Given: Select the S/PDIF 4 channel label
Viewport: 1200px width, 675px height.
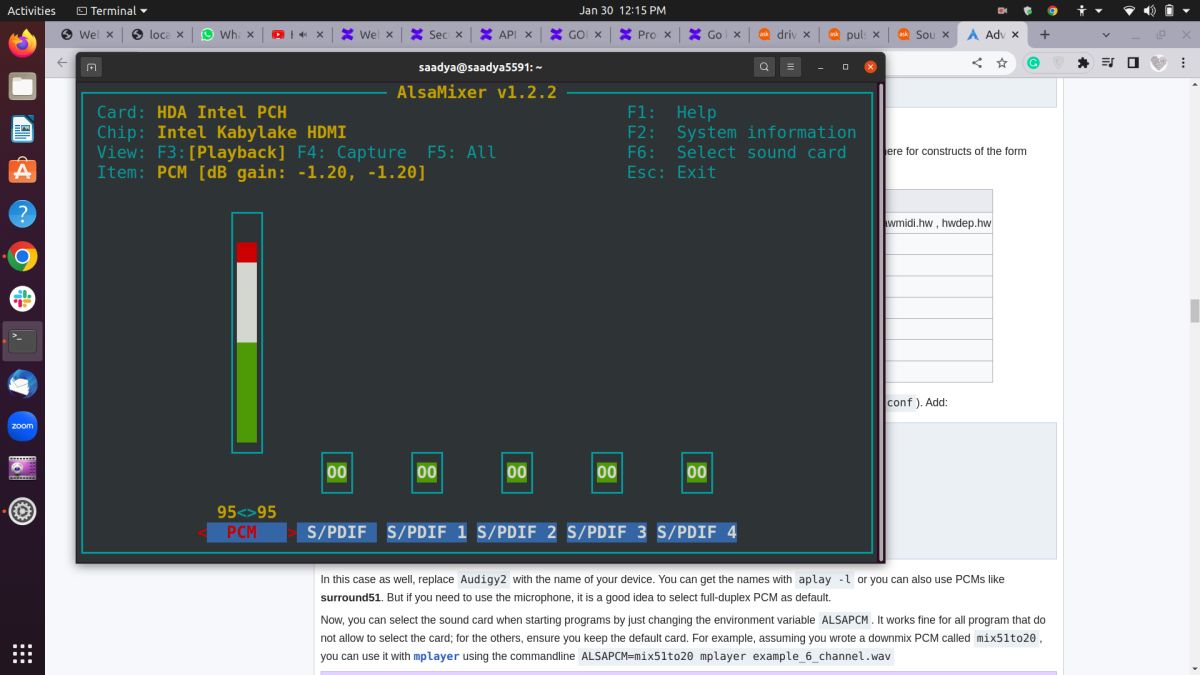Looking at the screenshot, I should [x=697, y=532].
